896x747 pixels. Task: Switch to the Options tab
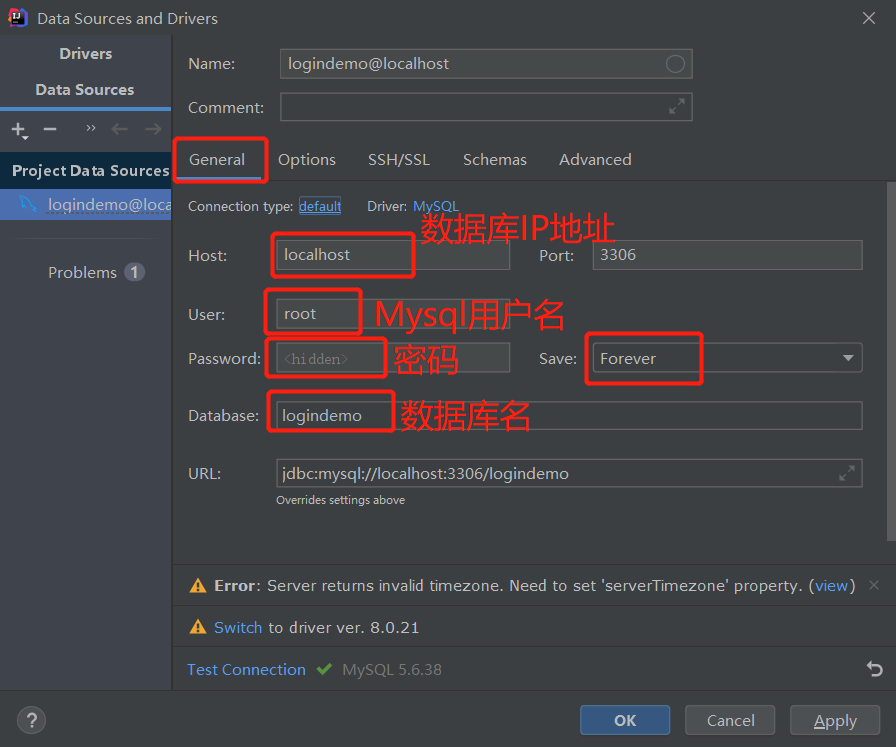[x=307, y=159]
